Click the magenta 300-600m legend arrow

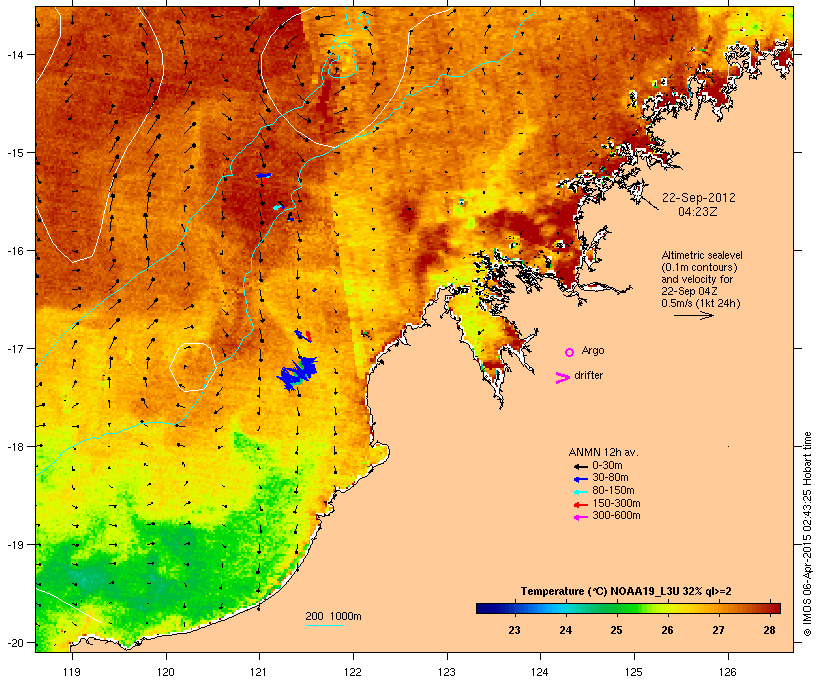coord(580,517)
